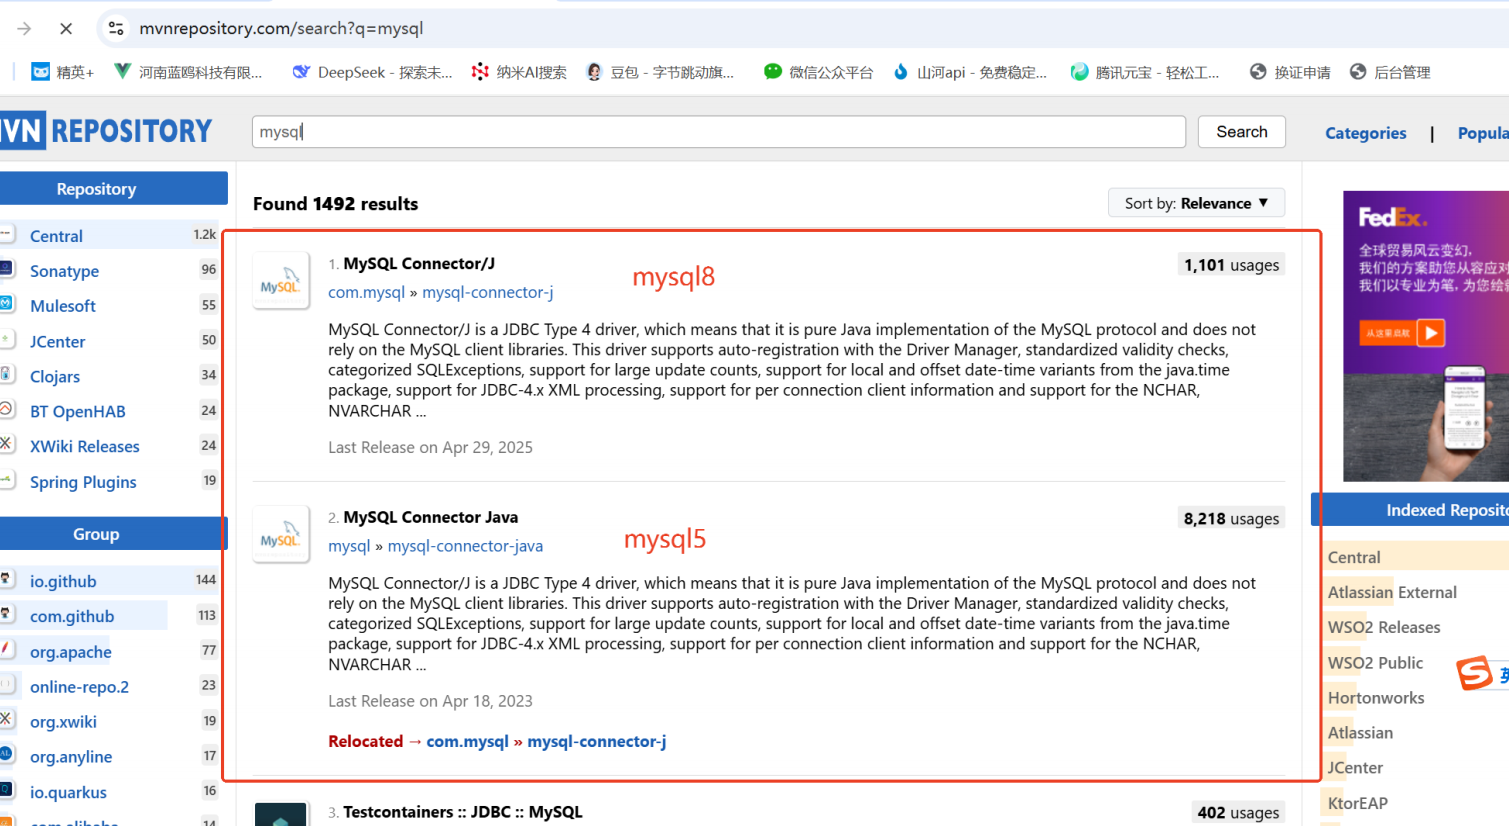Stop page loading with X button

click(66, 29)
